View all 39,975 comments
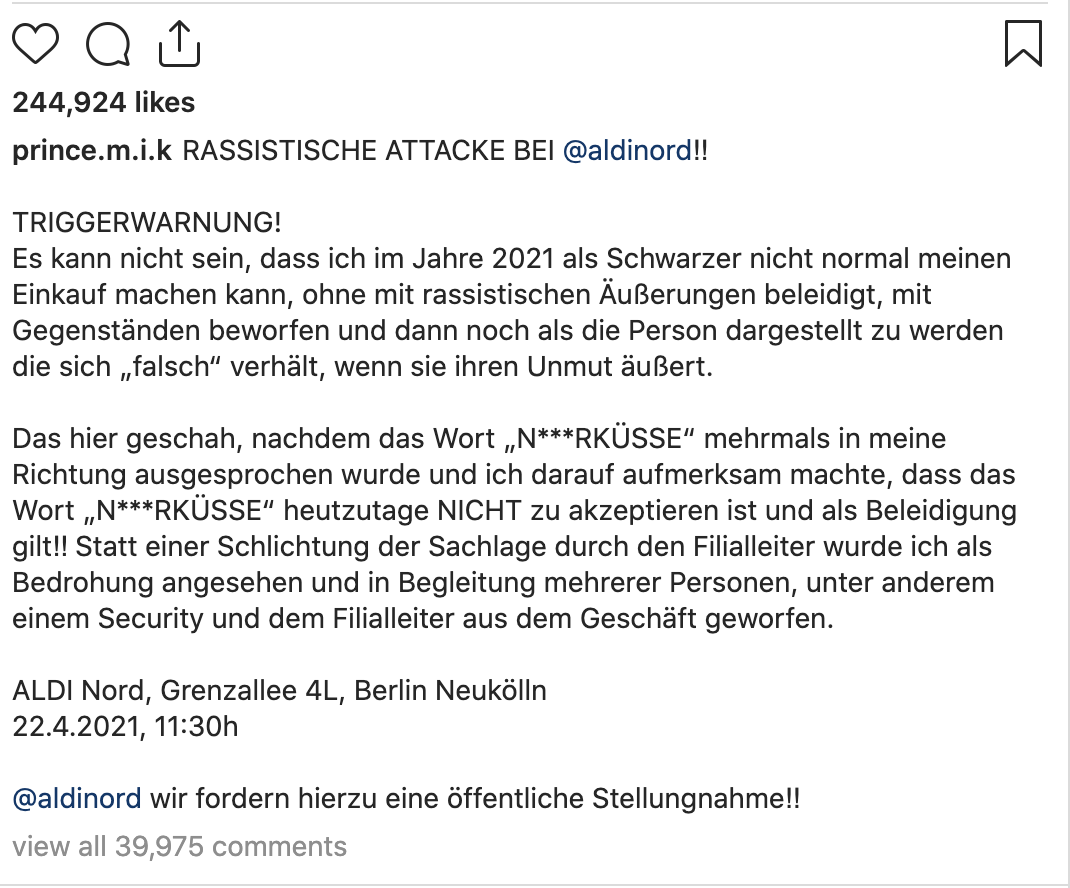This screenshot has height=888, width=1070. coord(180,846)
